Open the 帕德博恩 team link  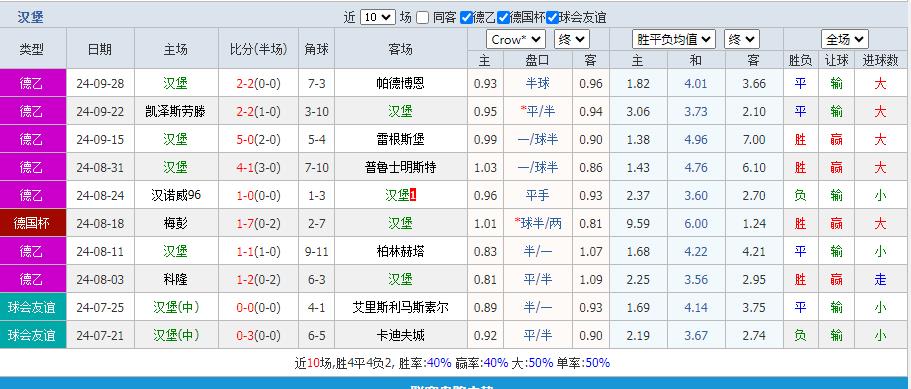(x=400, y=84)
